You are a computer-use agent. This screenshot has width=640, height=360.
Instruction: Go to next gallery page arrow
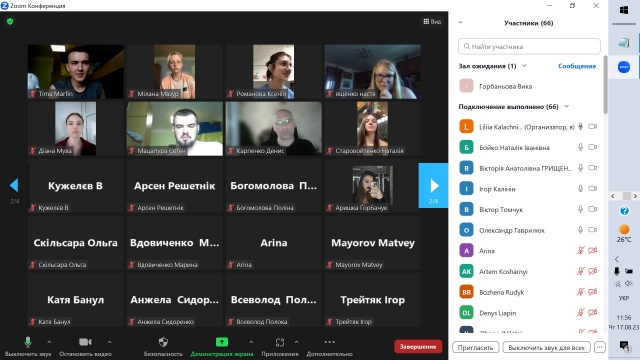[x=433, y=186]
